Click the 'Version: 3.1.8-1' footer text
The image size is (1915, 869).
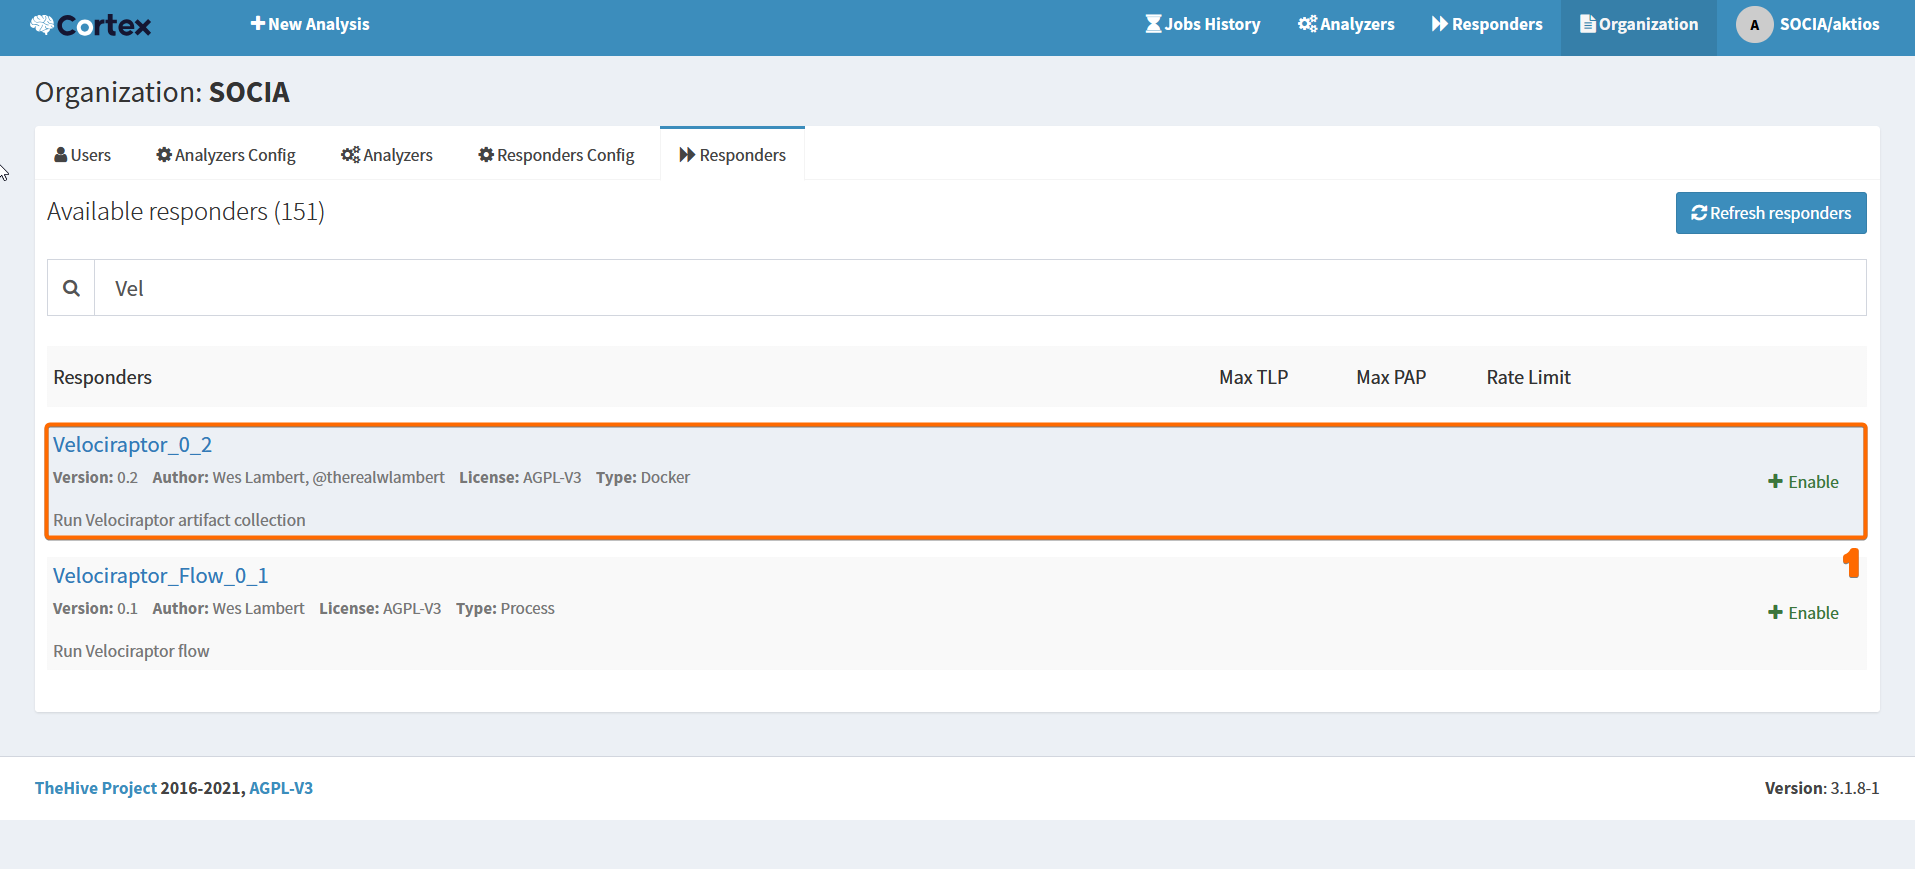tap(1822, 788)
